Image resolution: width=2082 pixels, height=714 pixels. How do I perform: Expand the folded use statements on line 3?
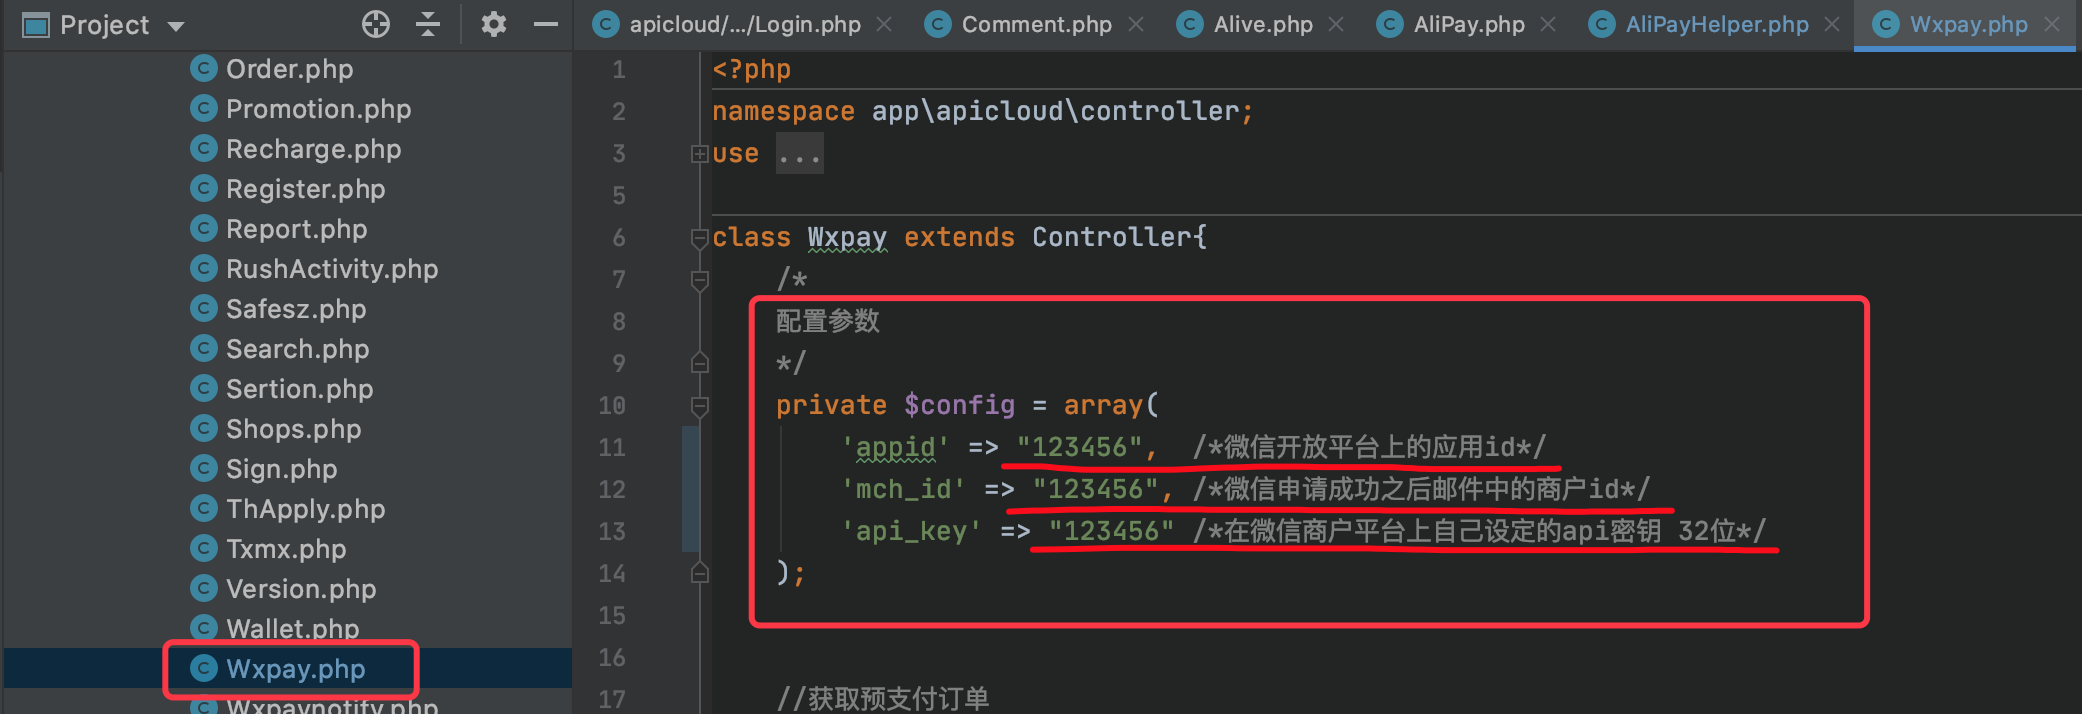[699, 154]
